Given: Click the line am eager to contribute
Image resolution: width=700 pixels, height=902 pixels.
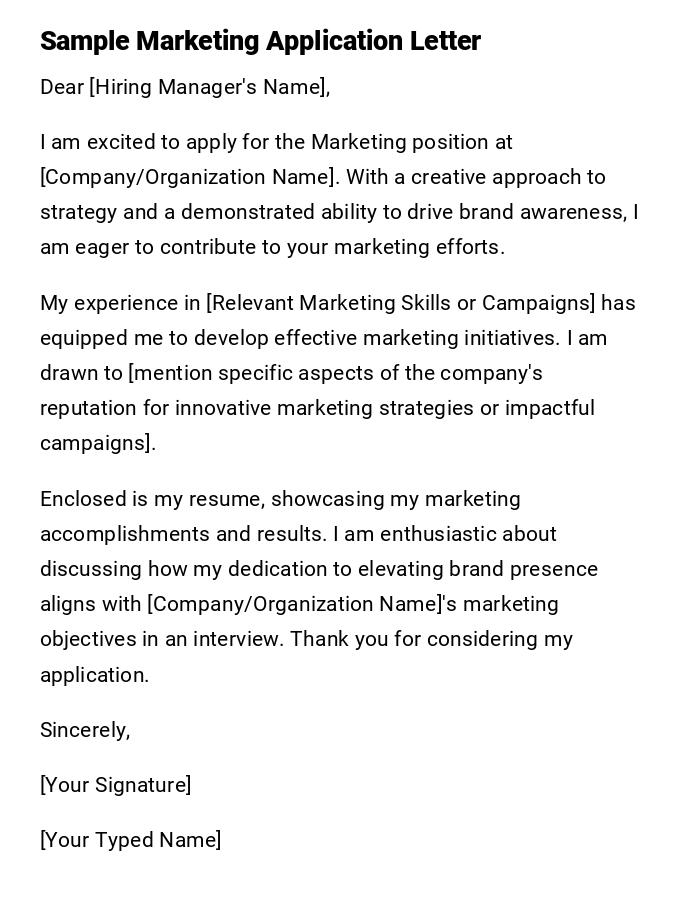Looking at the screenshot, I should tap(272, 247).
